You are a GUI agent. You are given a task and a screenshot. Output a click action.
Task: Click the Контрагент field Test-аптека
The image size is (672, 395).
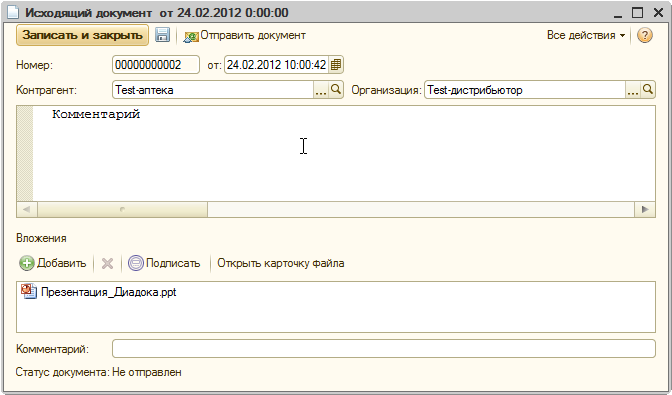[x=213, y=90]
